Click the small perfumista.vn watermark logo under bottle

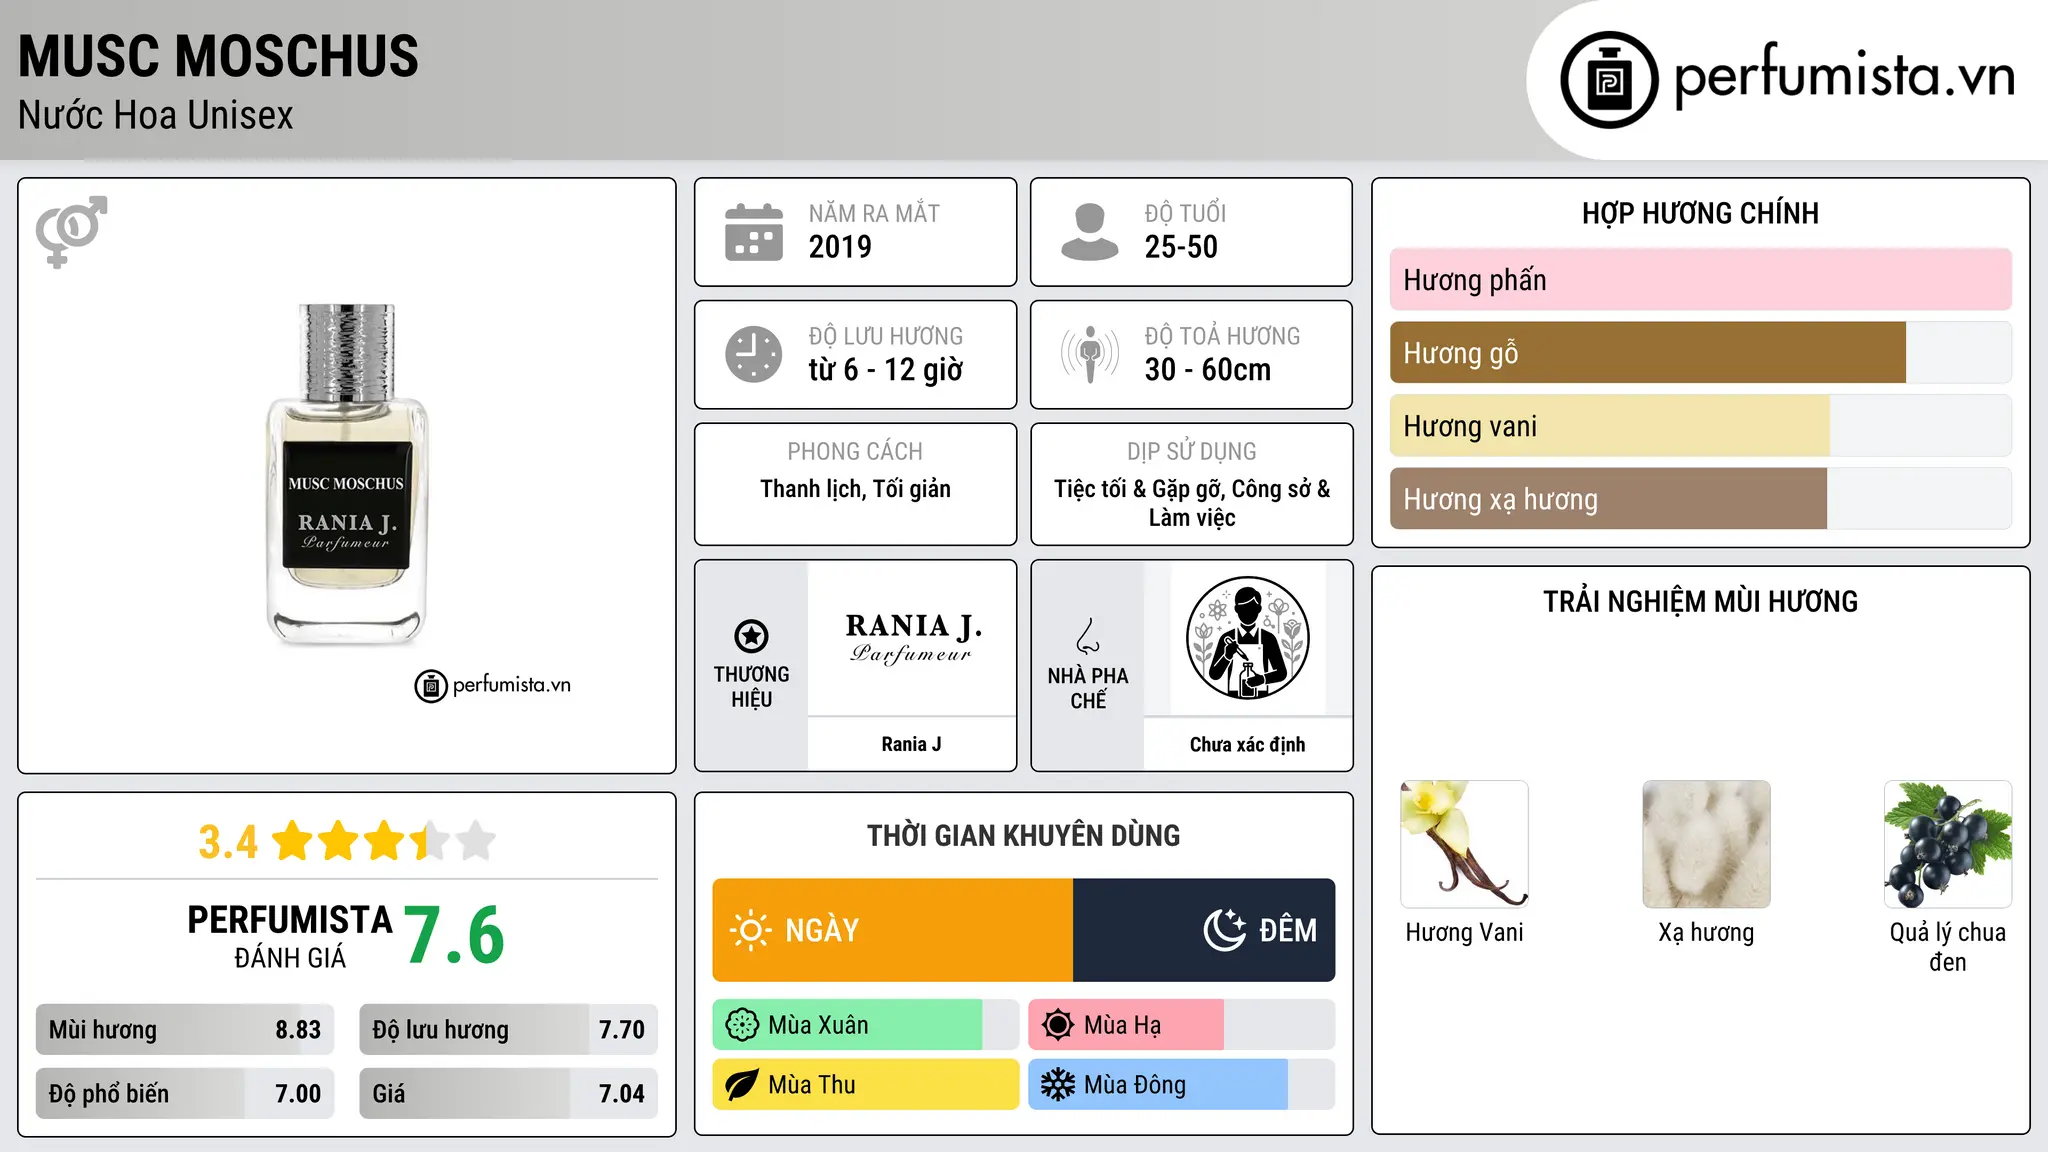pos(493,686)
